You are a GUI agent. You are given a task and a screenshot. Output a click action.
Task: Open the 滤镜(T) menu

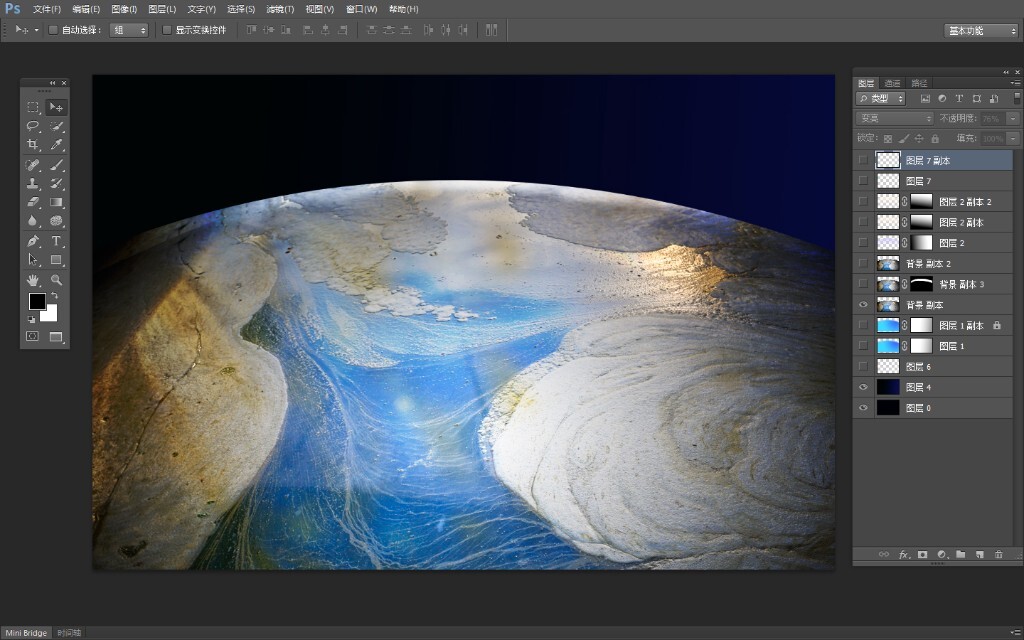click(280, 9)
